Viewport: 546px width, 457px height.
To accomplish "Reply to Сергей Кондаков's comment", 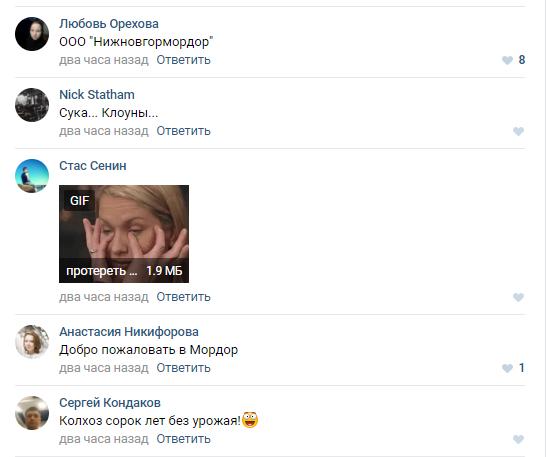I will coord(184,439).
